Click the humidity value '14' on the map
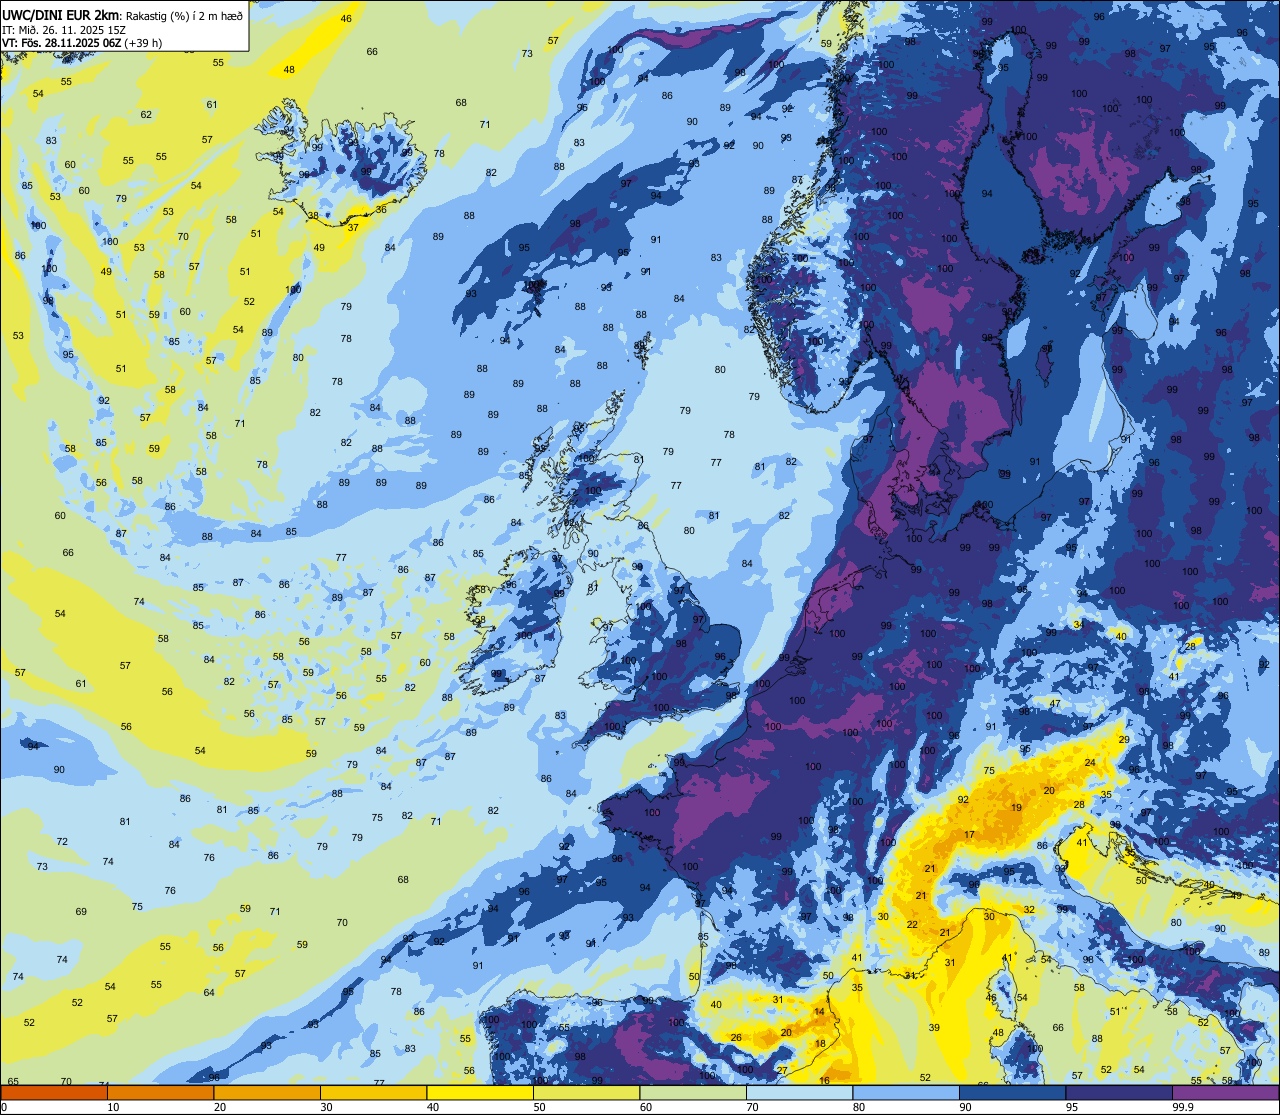 pyautogui.click(x=819, y=1012)
